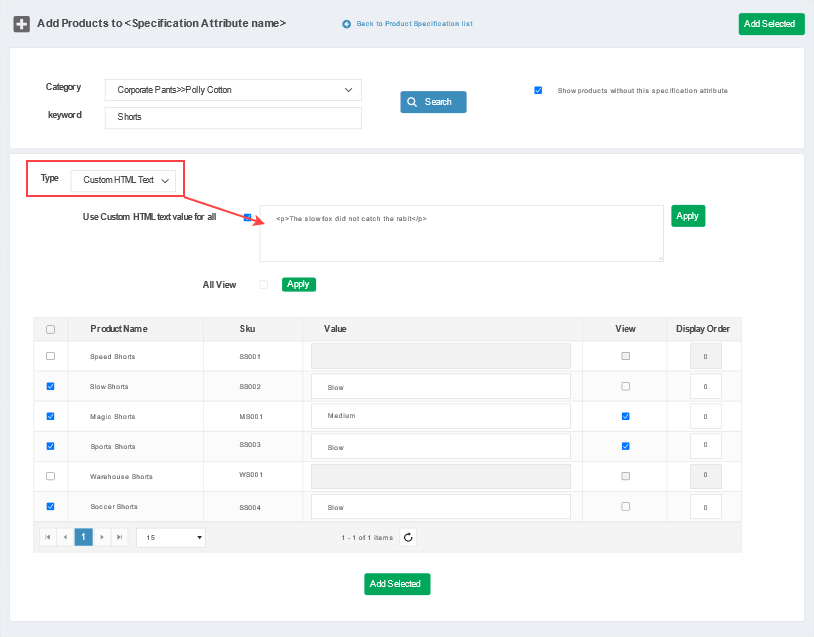
Task: Jump to last page using pager icon
Action: point(120,537)
